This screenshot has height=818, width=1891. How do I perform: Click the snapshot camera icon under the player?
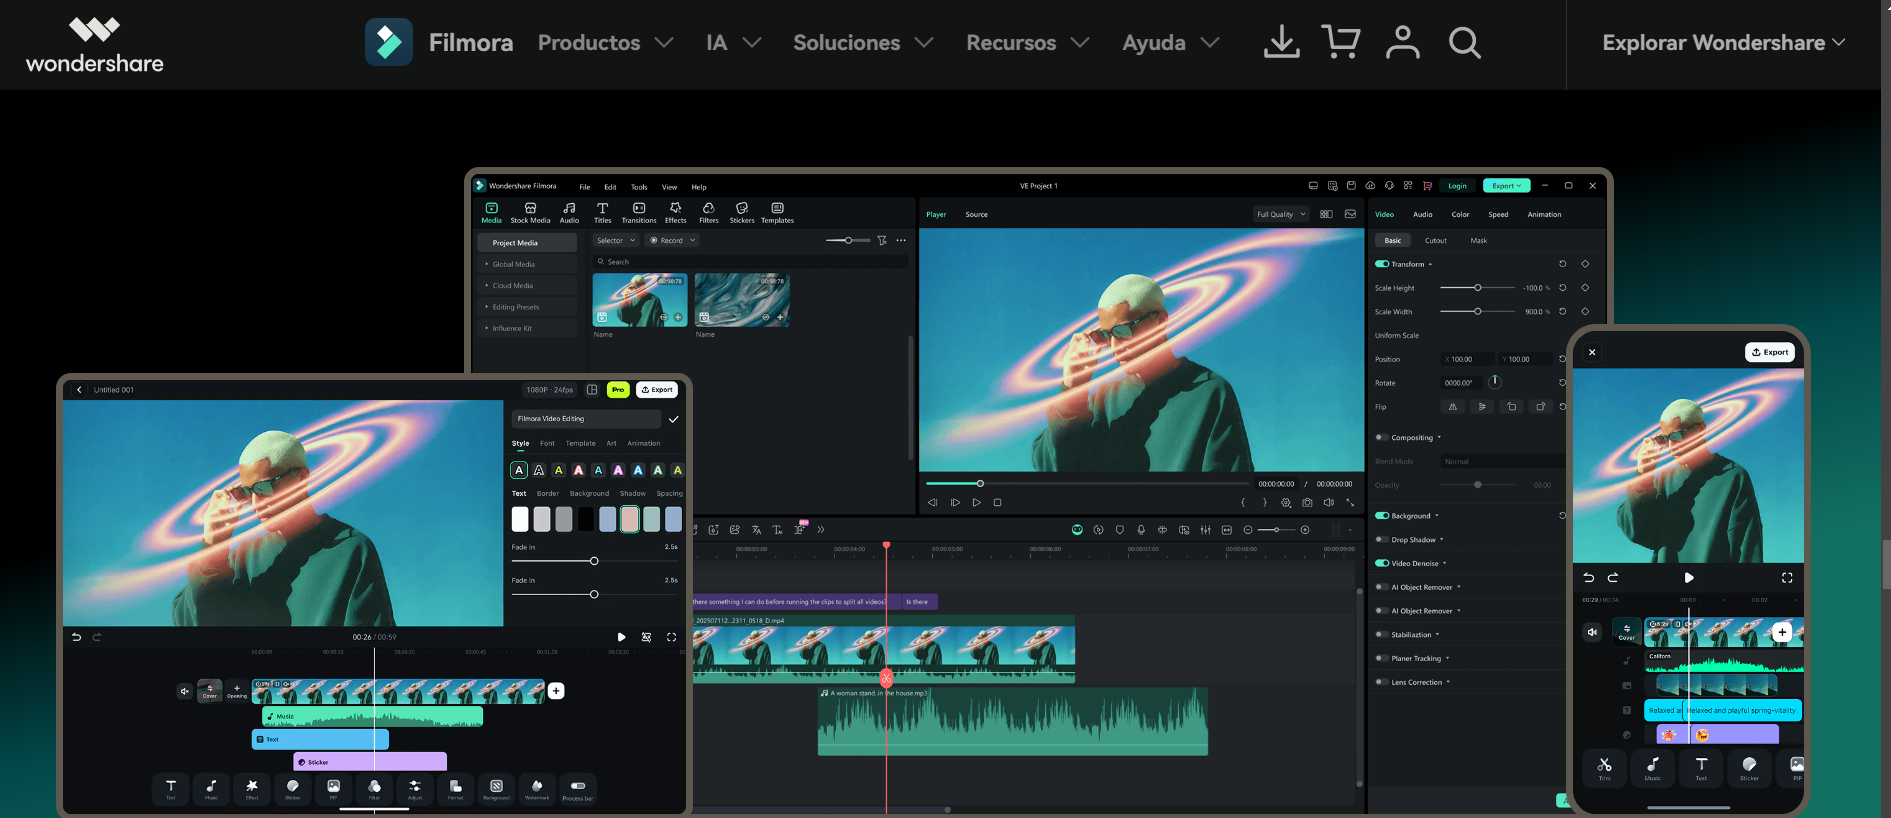click(x=1307, y=502)
